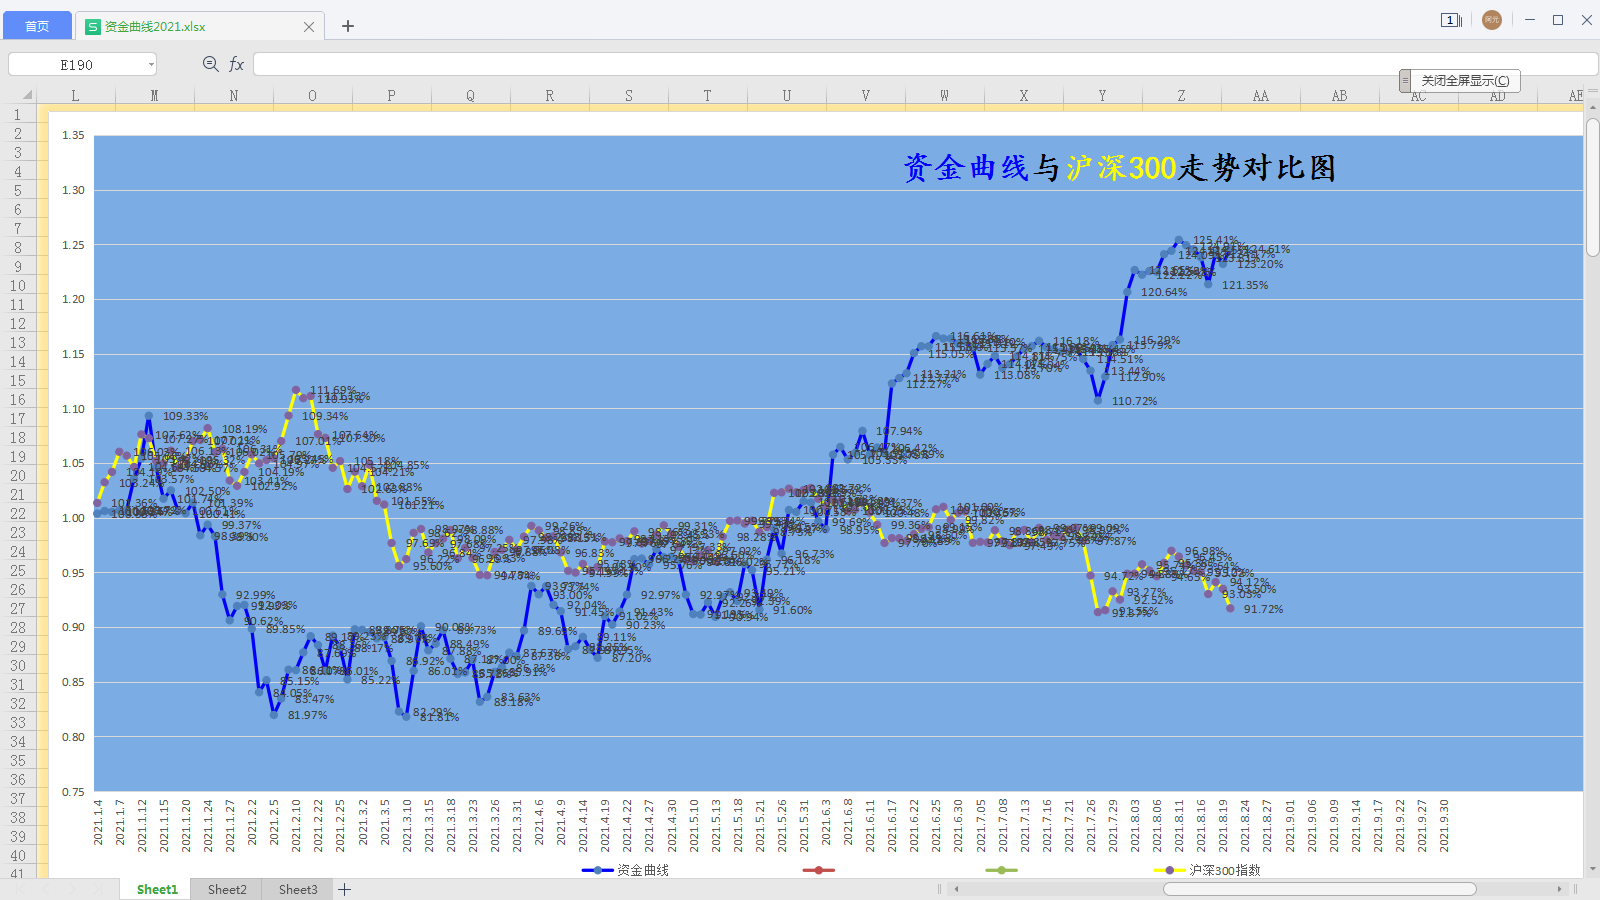This screenshot has width=1600, height=900.
Task: Click the red legend marker in chart legend
Action: point(818,870)
